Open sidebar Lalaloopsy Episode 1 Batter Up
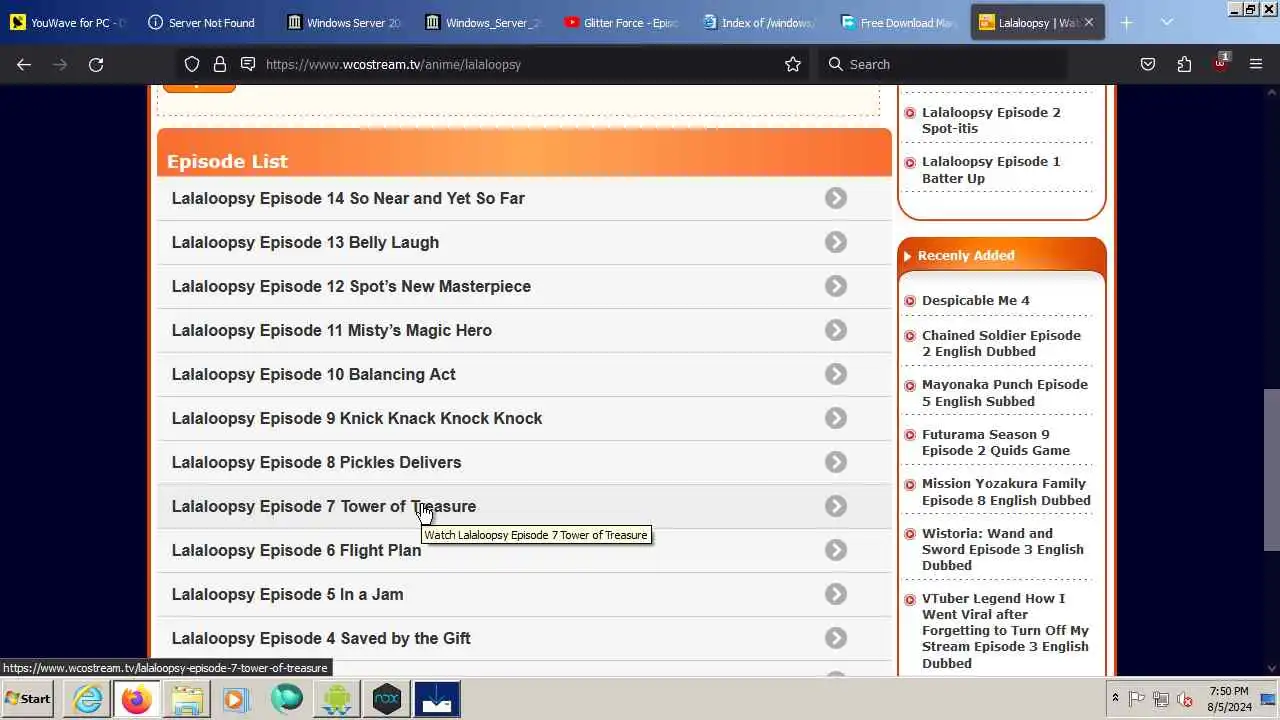The image size is (1280, 720). coord(991,170)
